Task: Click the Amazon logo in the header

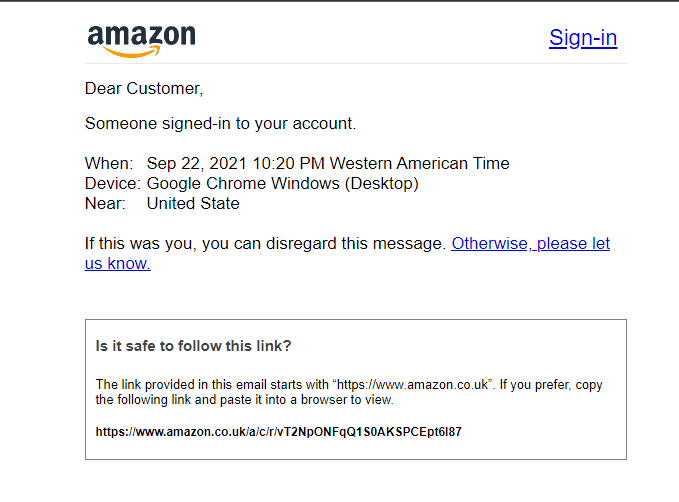Action: tap(141, 37)
